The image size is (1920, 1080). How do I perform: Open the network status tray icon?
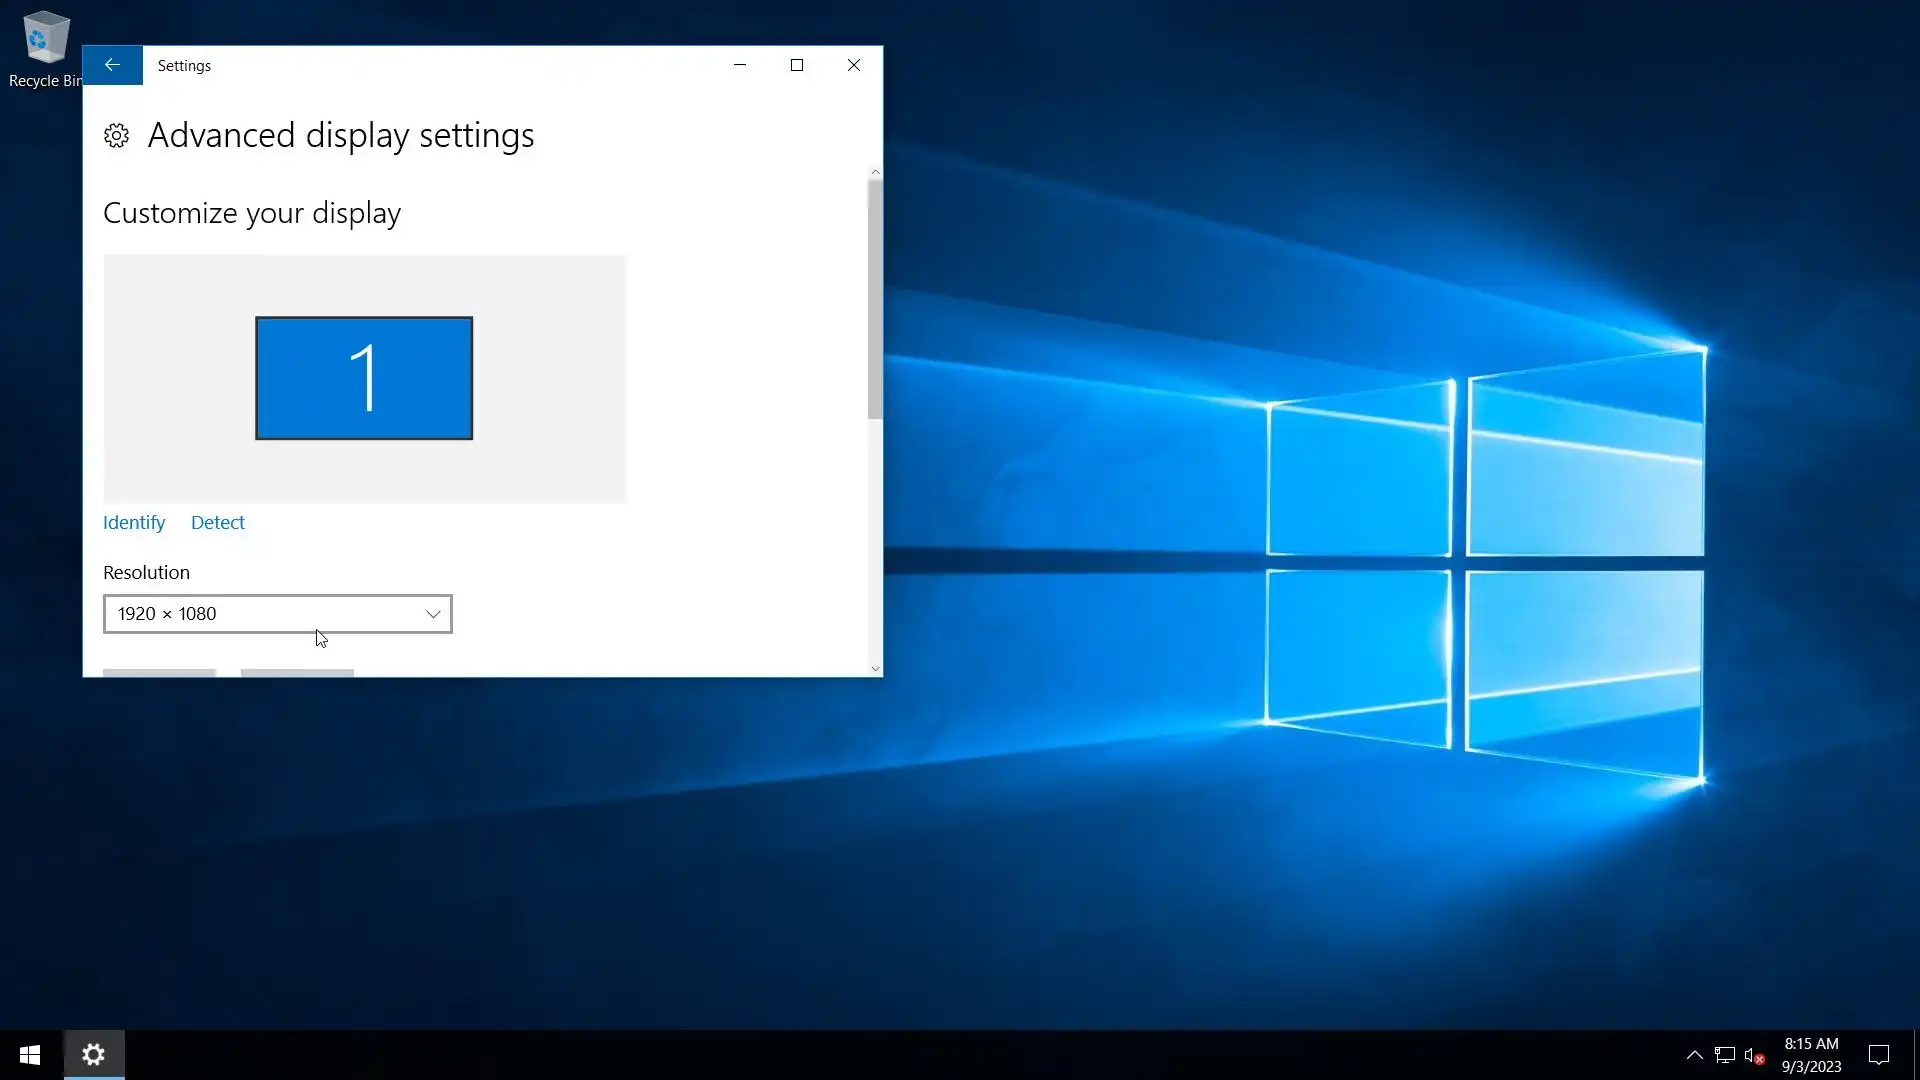tap(1724, 1055)
